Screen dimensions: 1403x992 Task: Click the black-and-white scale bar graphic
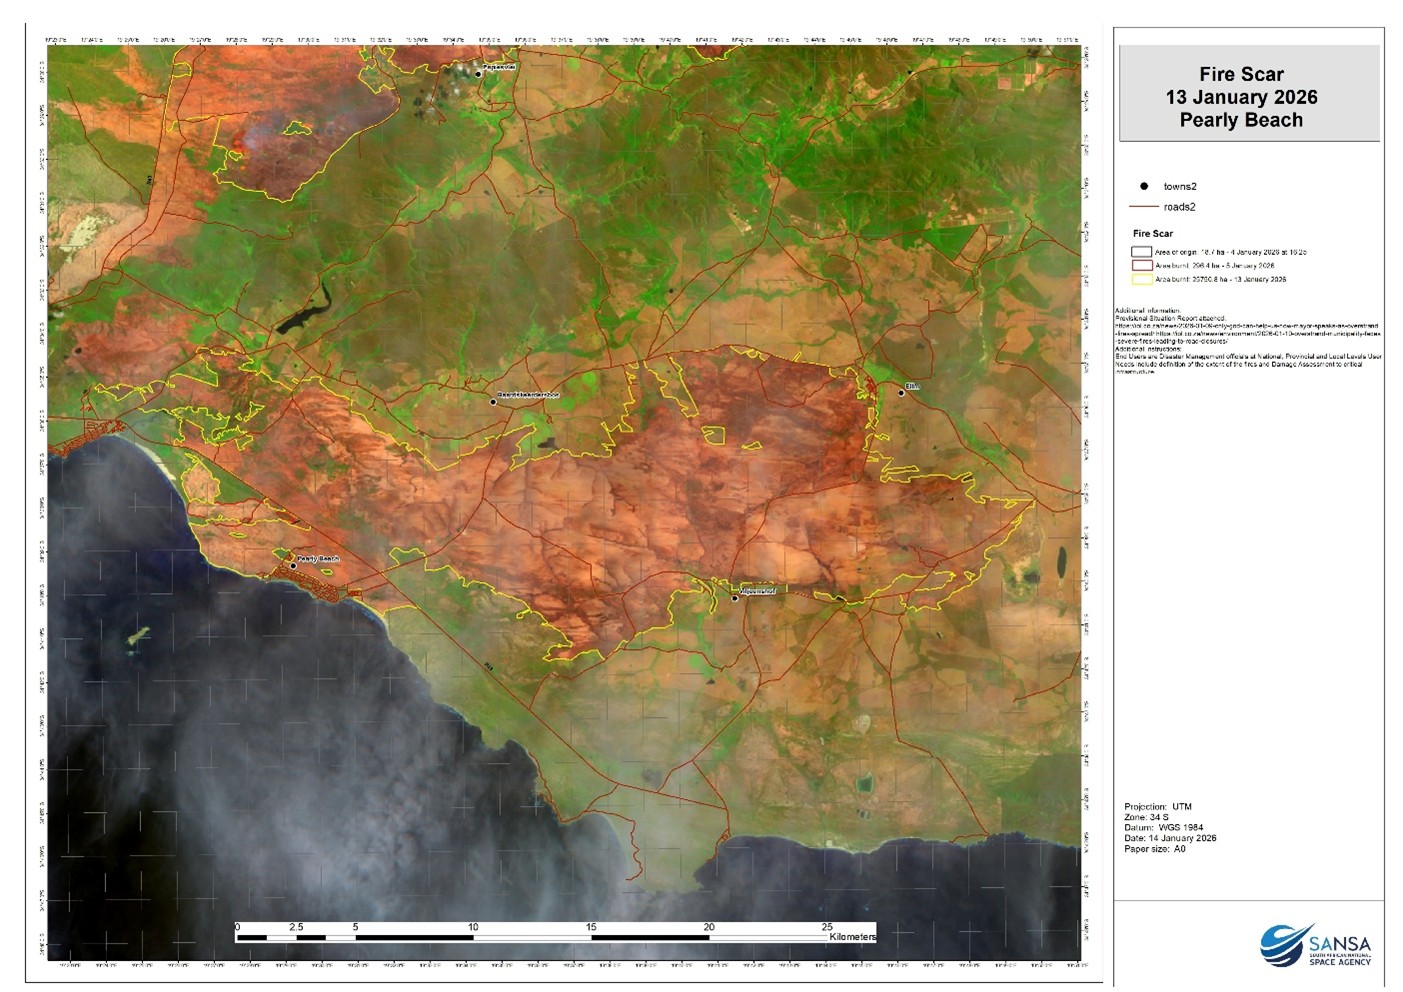532,937
